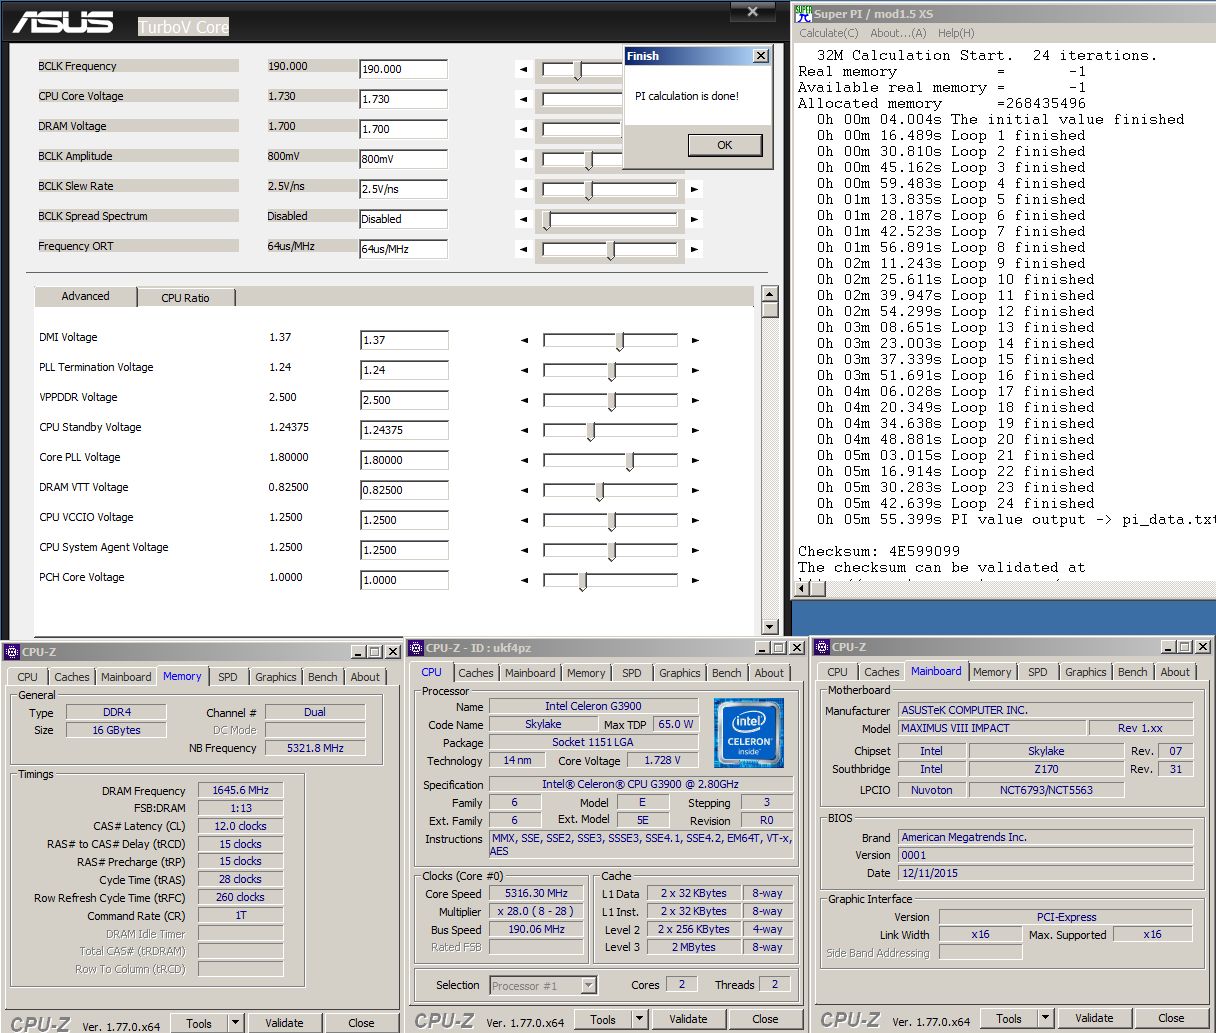Click CPU-Z icon in ukf4pz window title
The width and height of the screenshot is (1216, 1033).
(x=416, y=647)
